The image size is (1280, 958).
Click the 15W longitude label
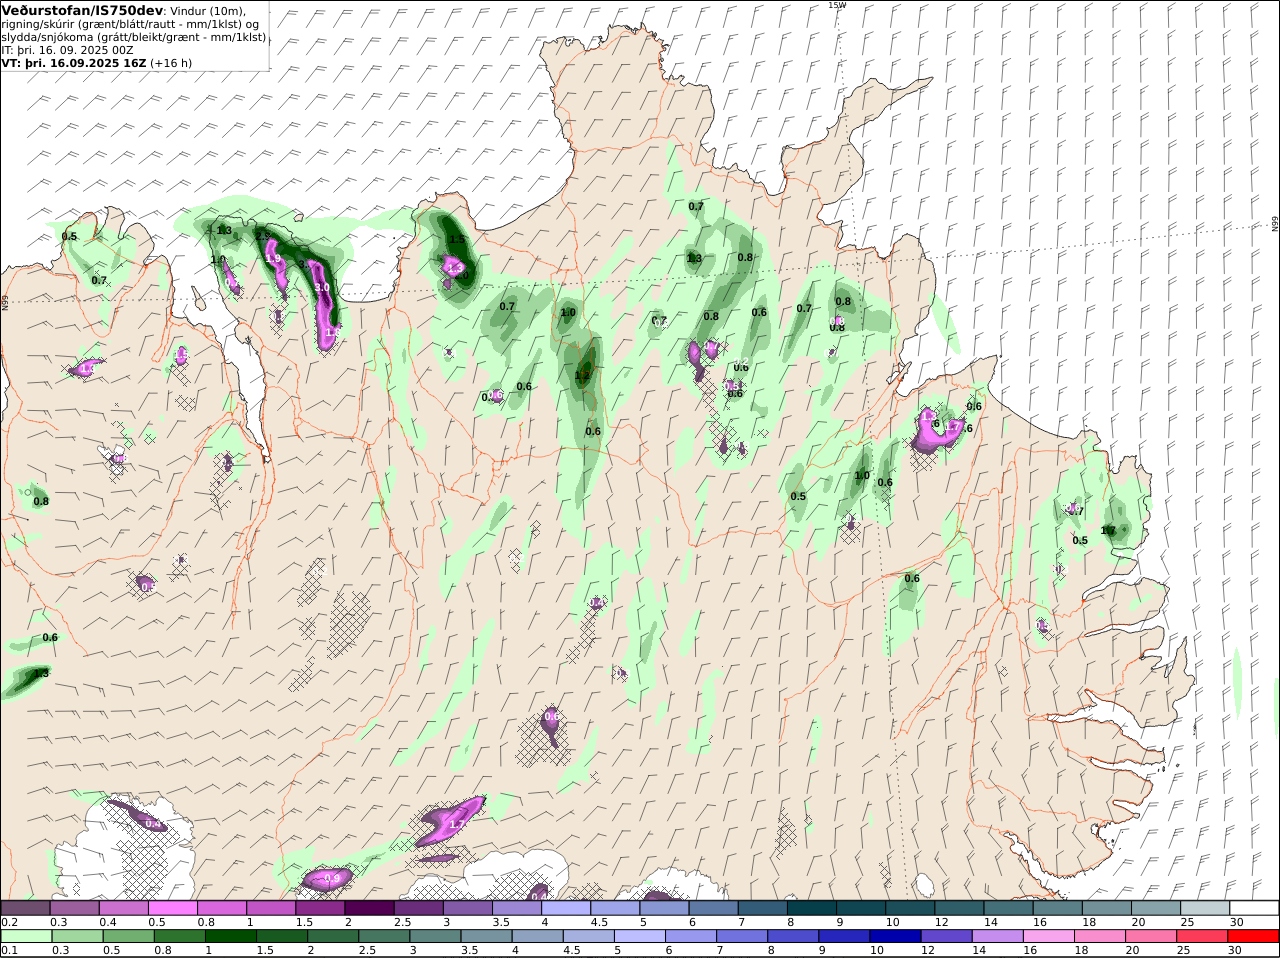[x=836, y=5]
